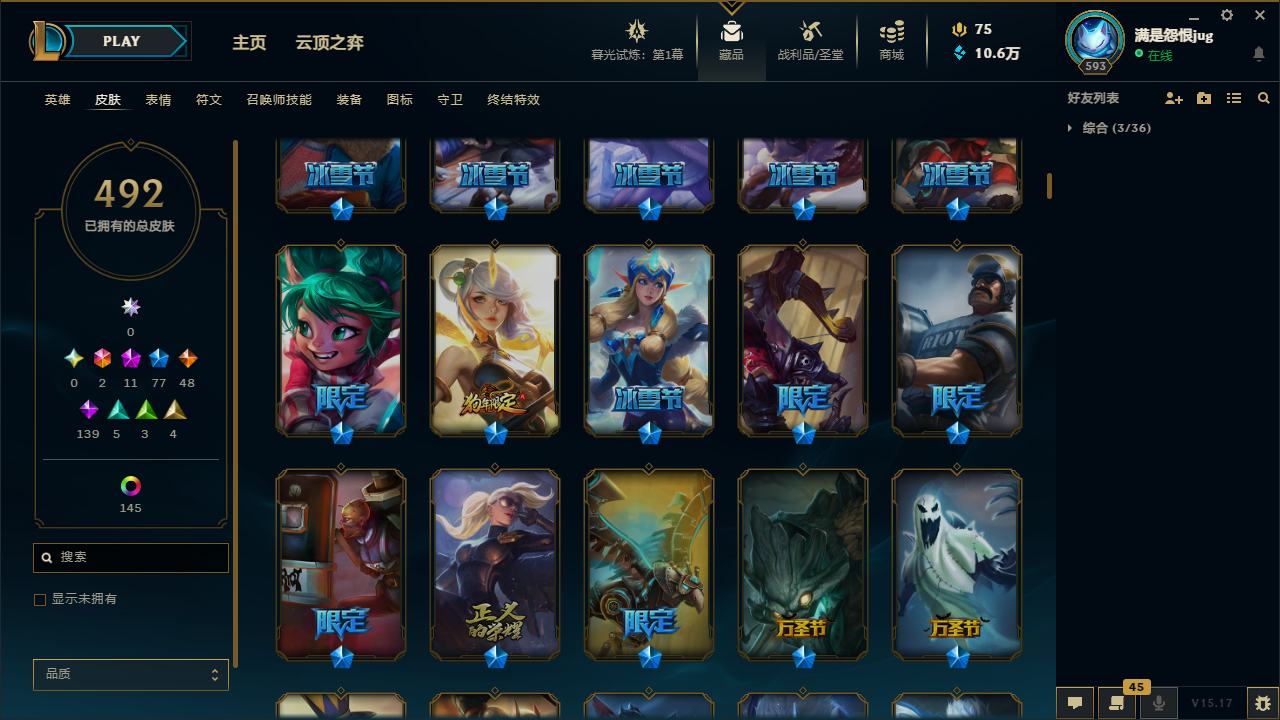Expand the 综合 (3/36) friend group

[1110, 128]
